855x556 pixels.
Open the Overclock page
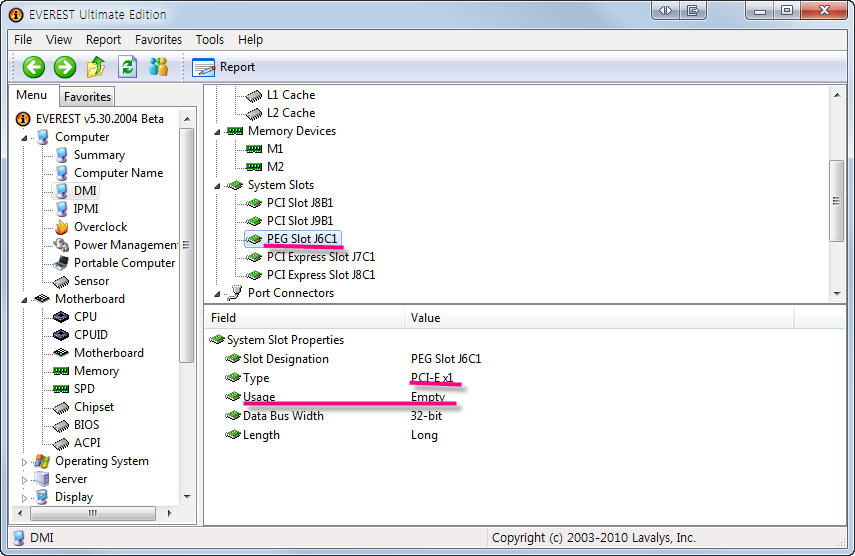100,227
